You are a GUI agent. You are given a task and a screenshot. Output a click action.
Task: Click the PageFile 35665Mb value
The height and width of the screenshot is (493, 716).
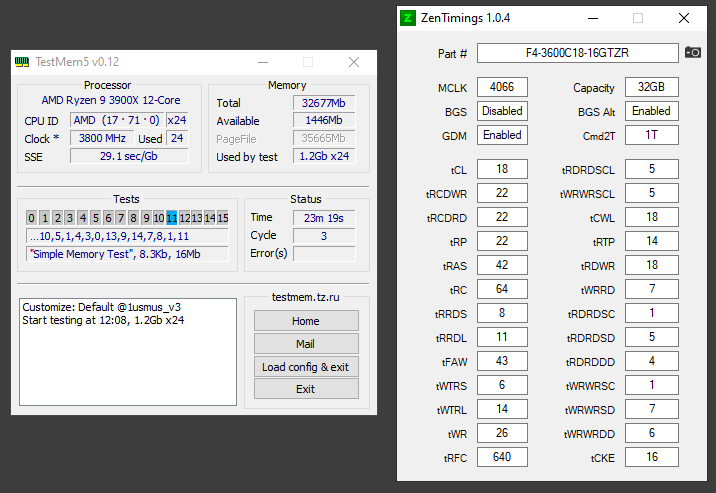324,138
